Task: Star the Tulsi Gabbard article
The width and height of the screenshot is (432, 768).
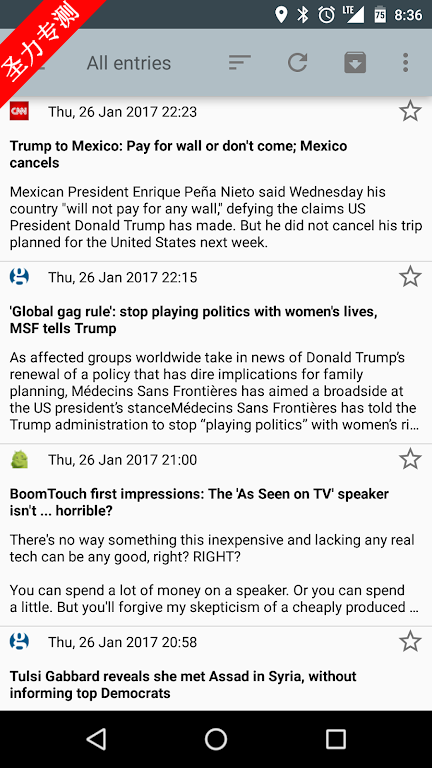Action: [410, 641]
